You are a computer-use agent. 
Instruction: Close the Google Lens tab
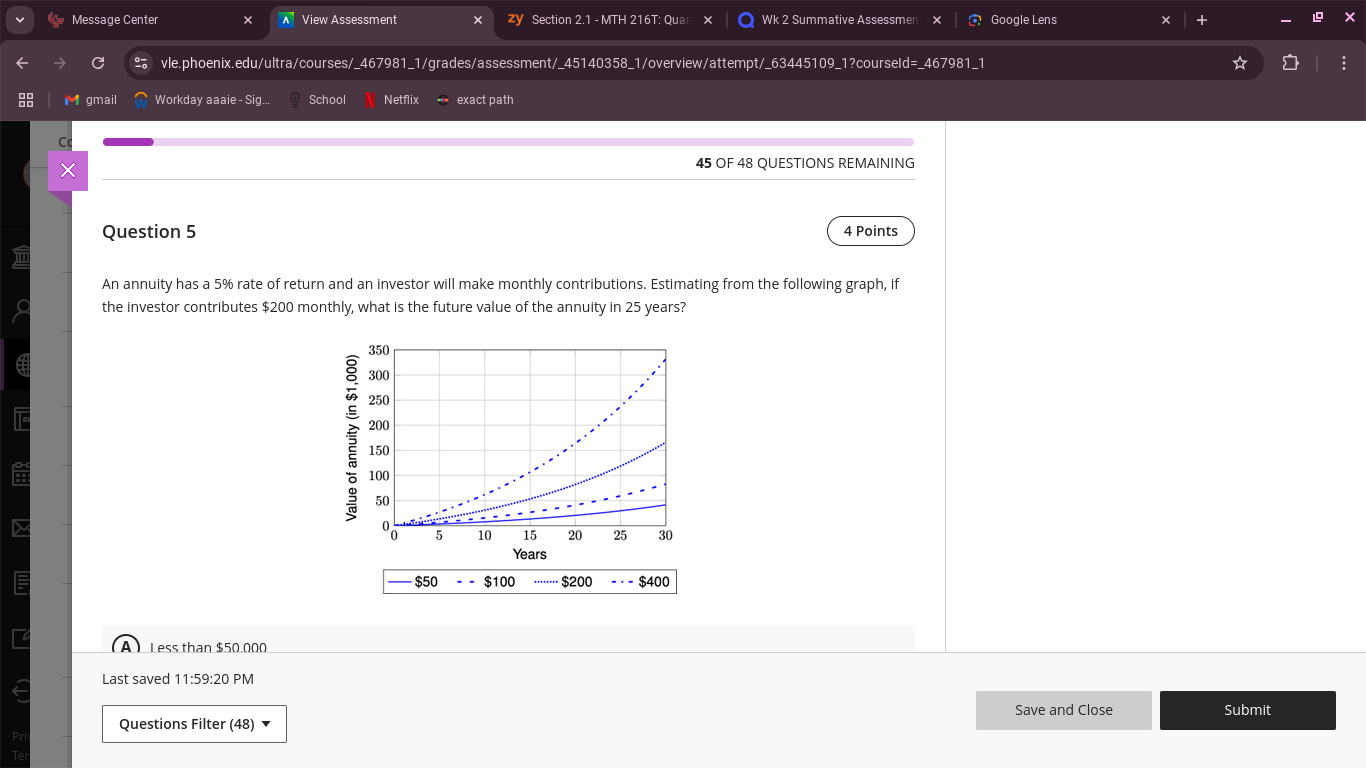(1166, 20)
